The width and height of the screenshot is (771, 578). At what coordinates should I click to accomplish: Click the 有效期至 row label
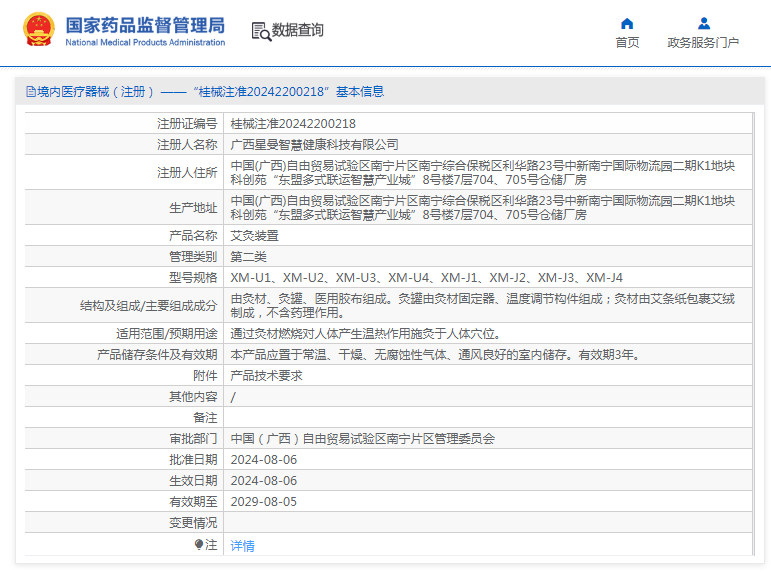pos(193,502)
